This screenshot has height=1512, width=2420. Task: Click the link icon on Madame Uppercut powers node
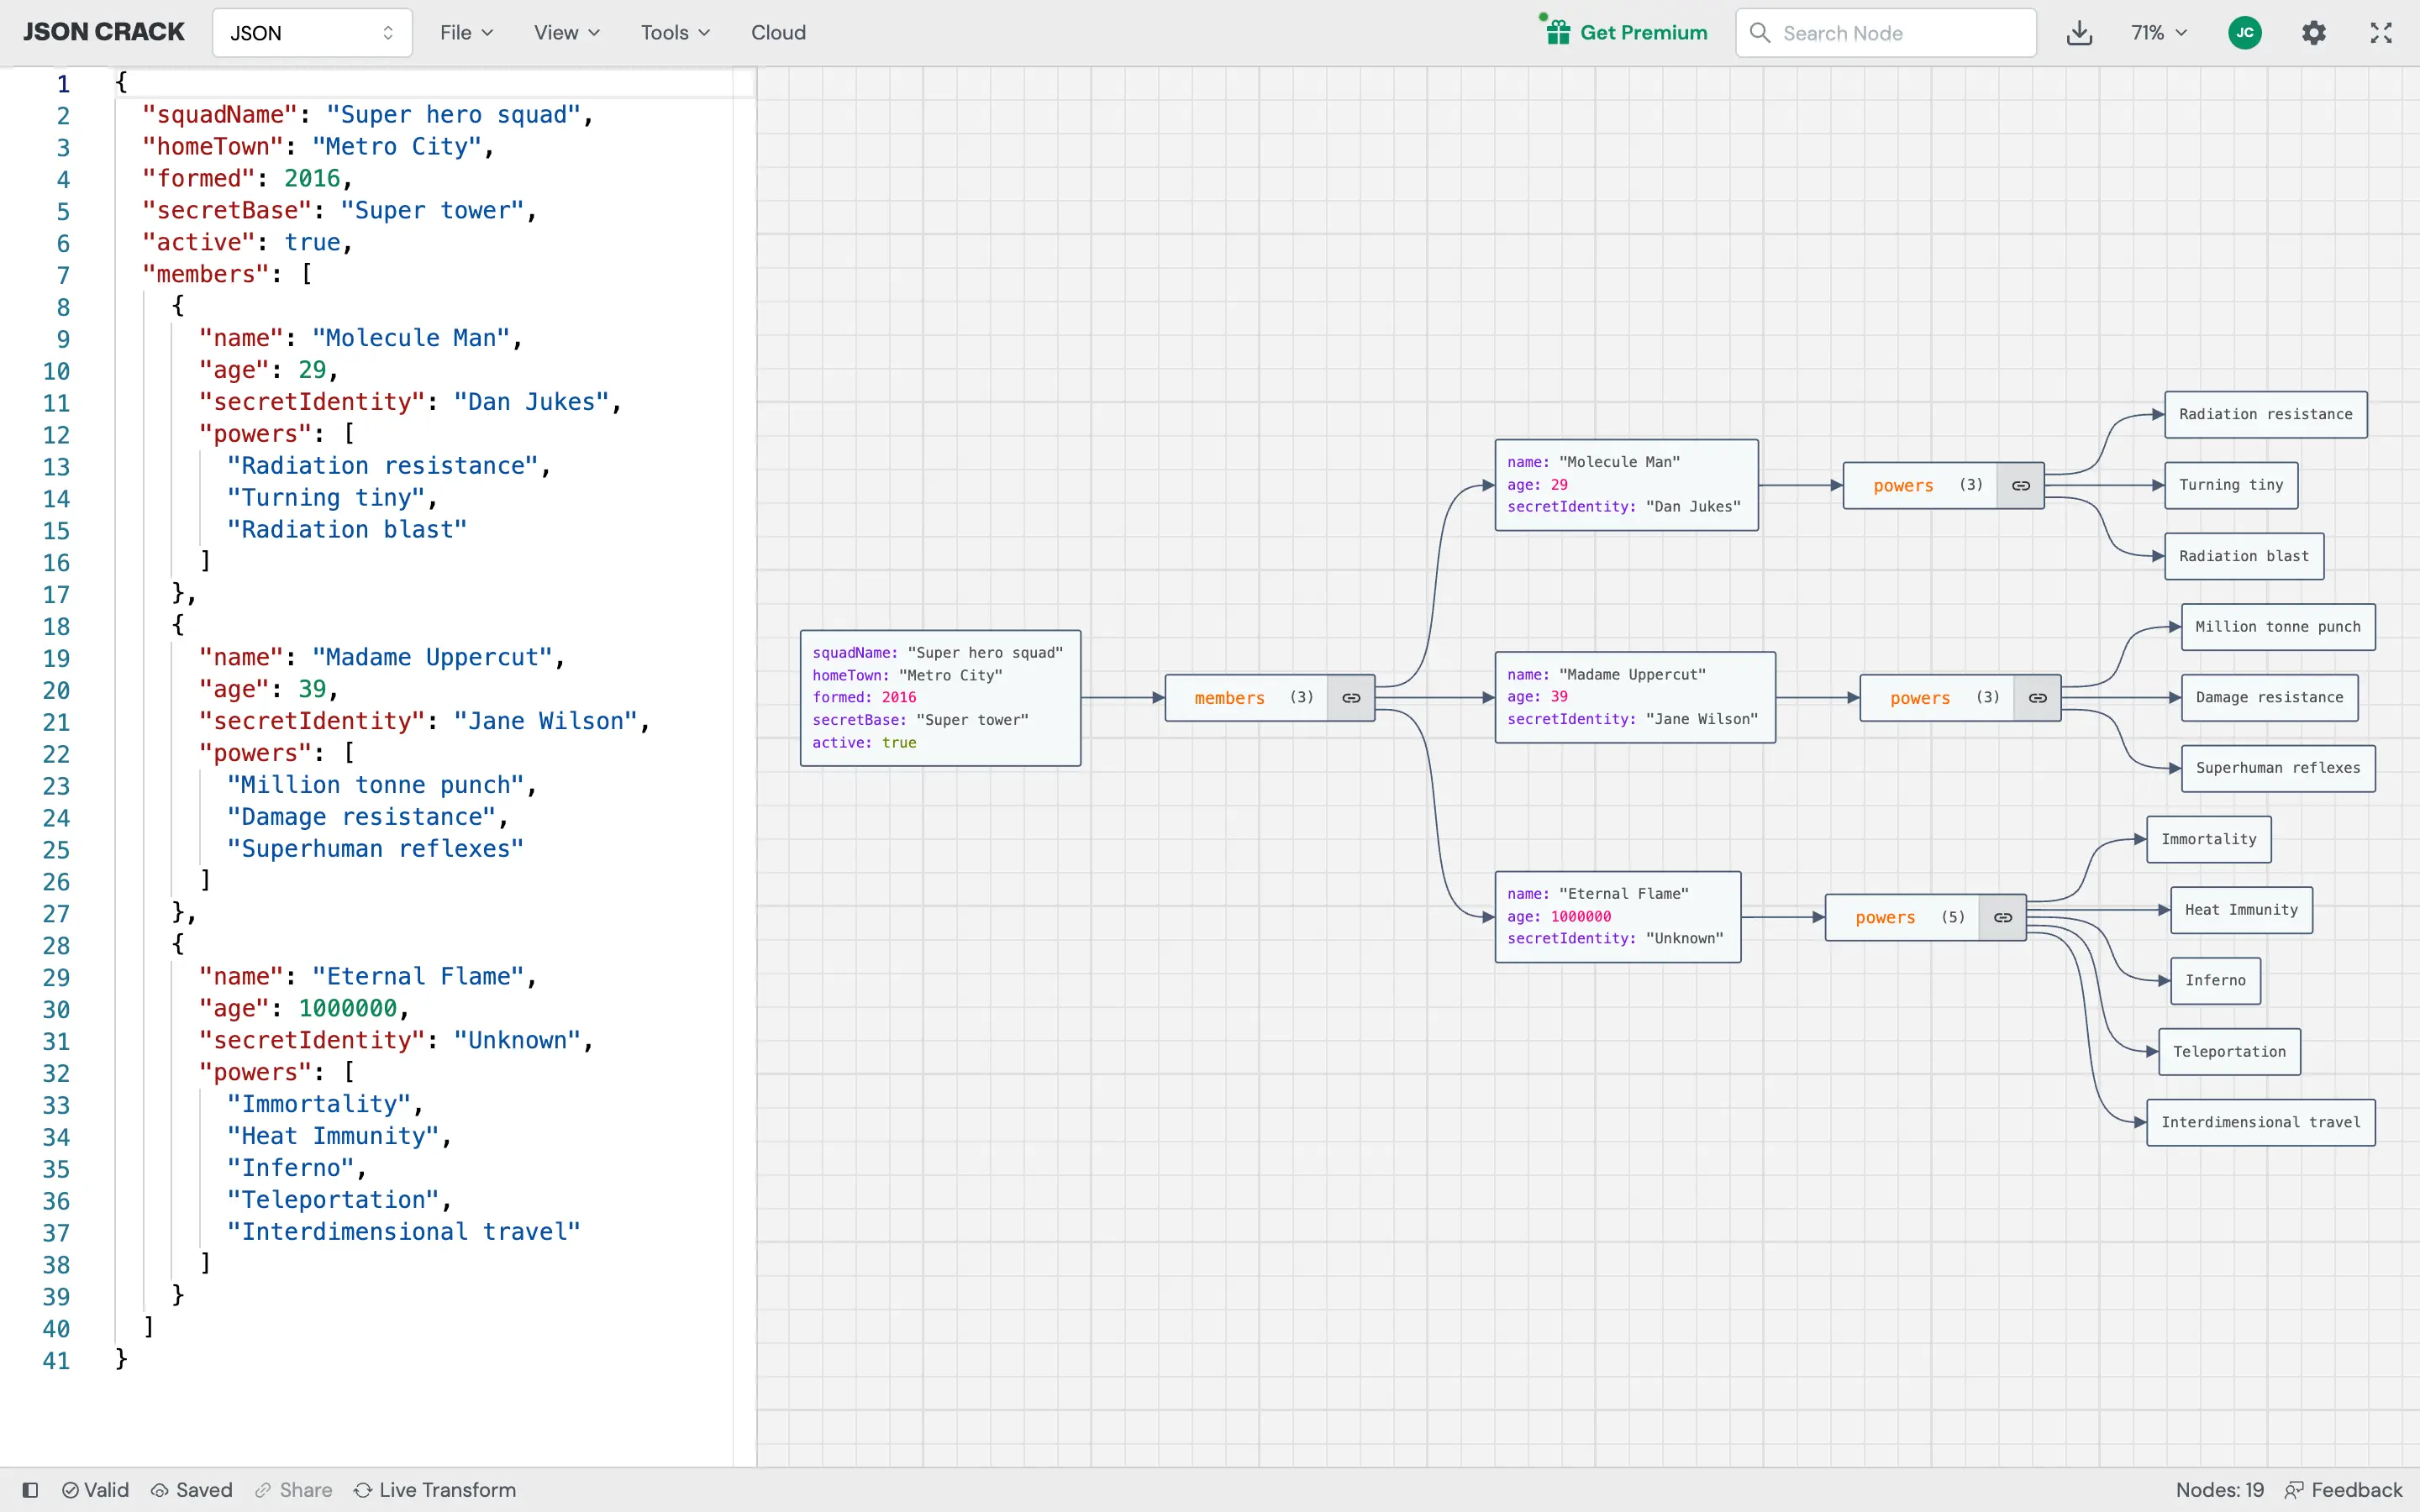click(2037, 696)
